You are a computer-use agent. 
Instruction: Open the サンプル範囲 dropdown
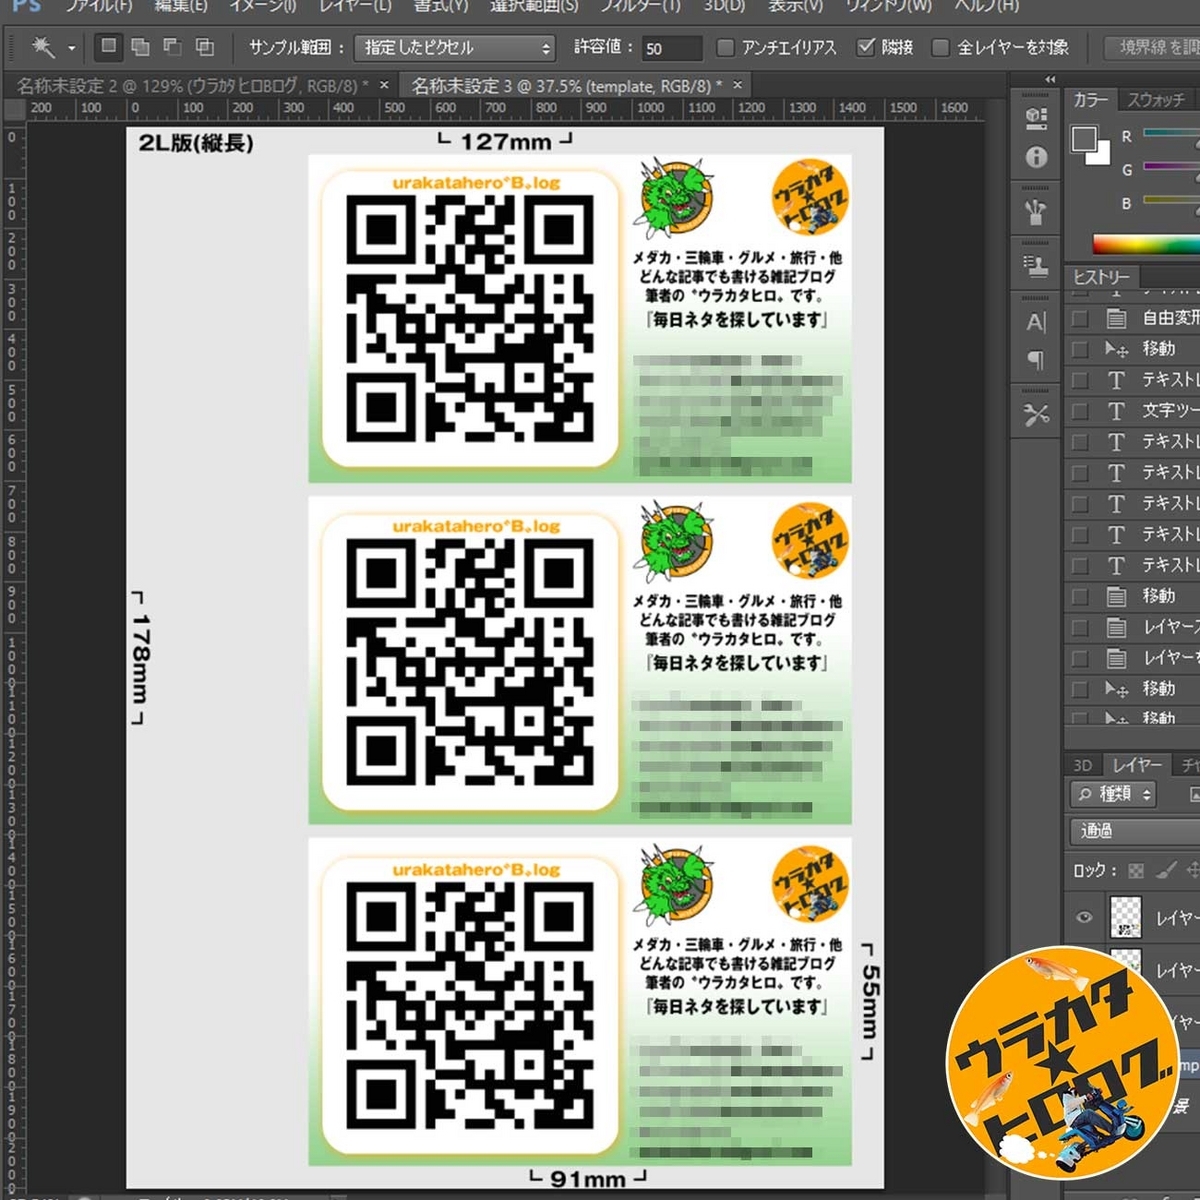(x=455, y=47)
